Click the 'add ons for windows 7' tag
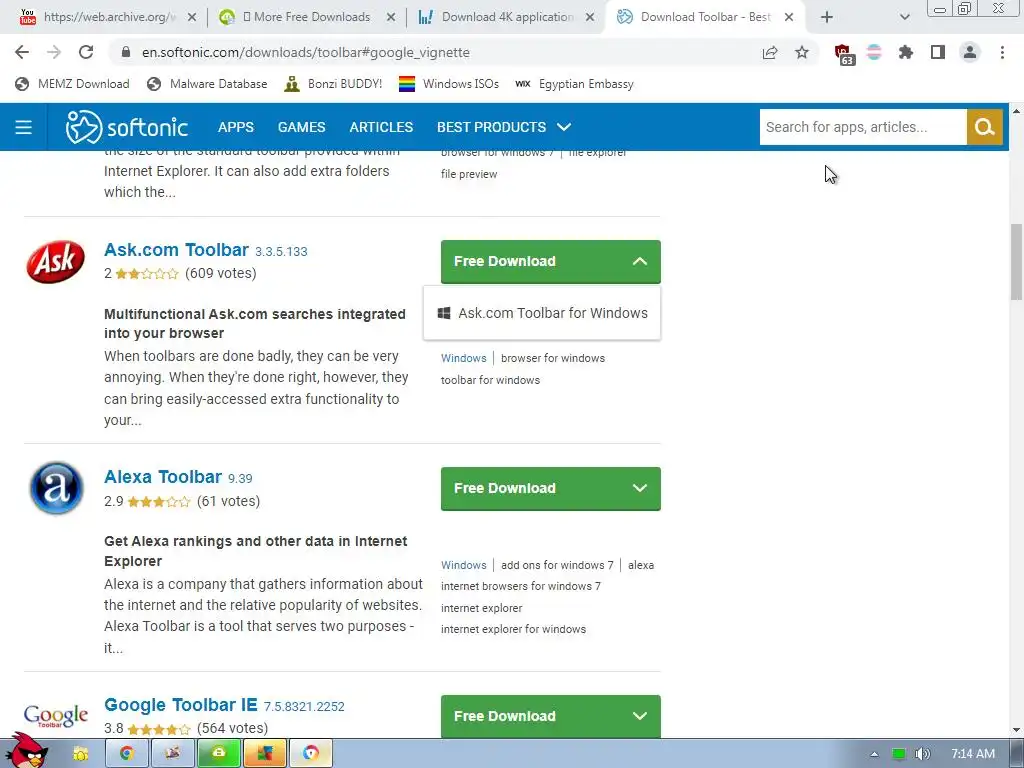 [x=557, y=565]
